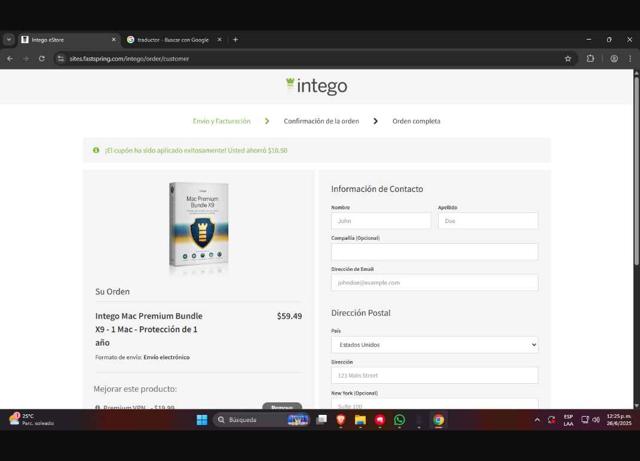Click the taskbar Búsqueda search box
The height and width of the screenshot is (461, 640).
(261, 420)
